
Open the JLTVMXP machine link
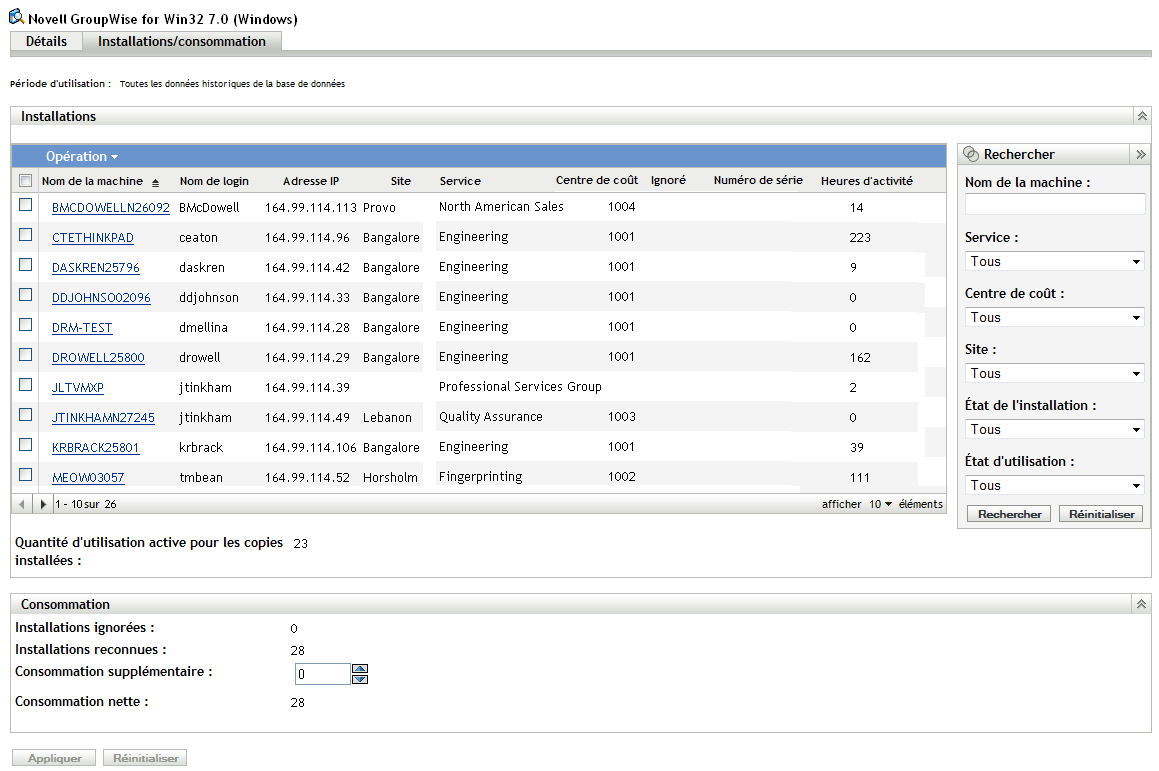pos(78,387)
